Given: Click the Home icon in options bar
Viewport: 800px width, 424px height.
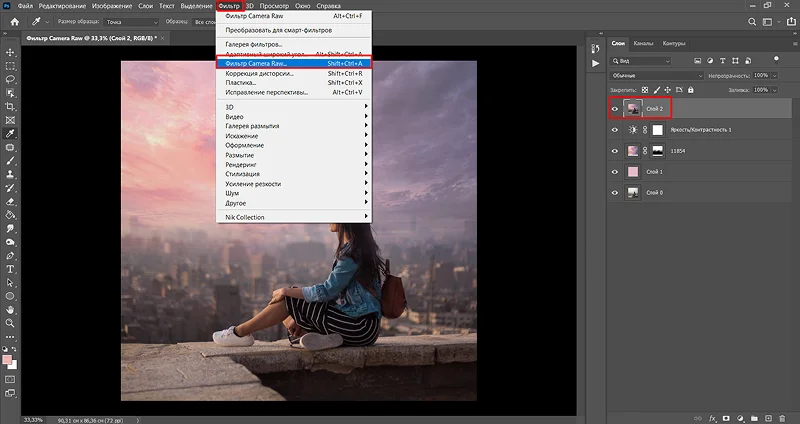Looking at the screenshot, I should (15, 22).
